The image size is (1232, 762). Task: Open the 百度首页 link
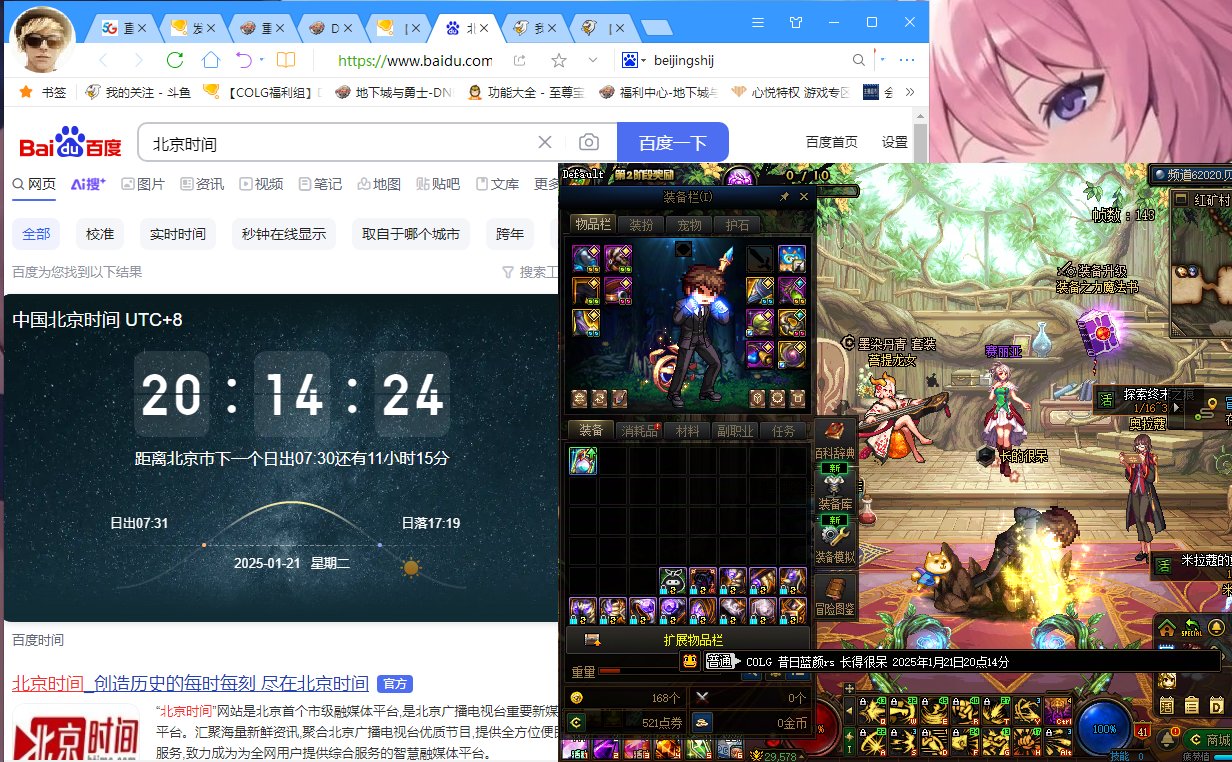point(832,143)
